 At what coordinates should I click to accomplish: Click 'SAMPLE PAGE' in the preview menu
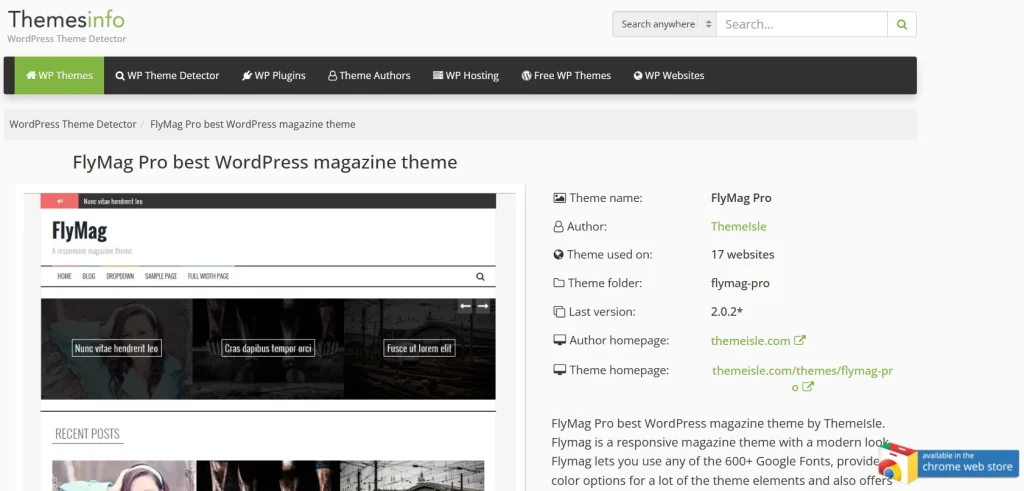(161, 276)
